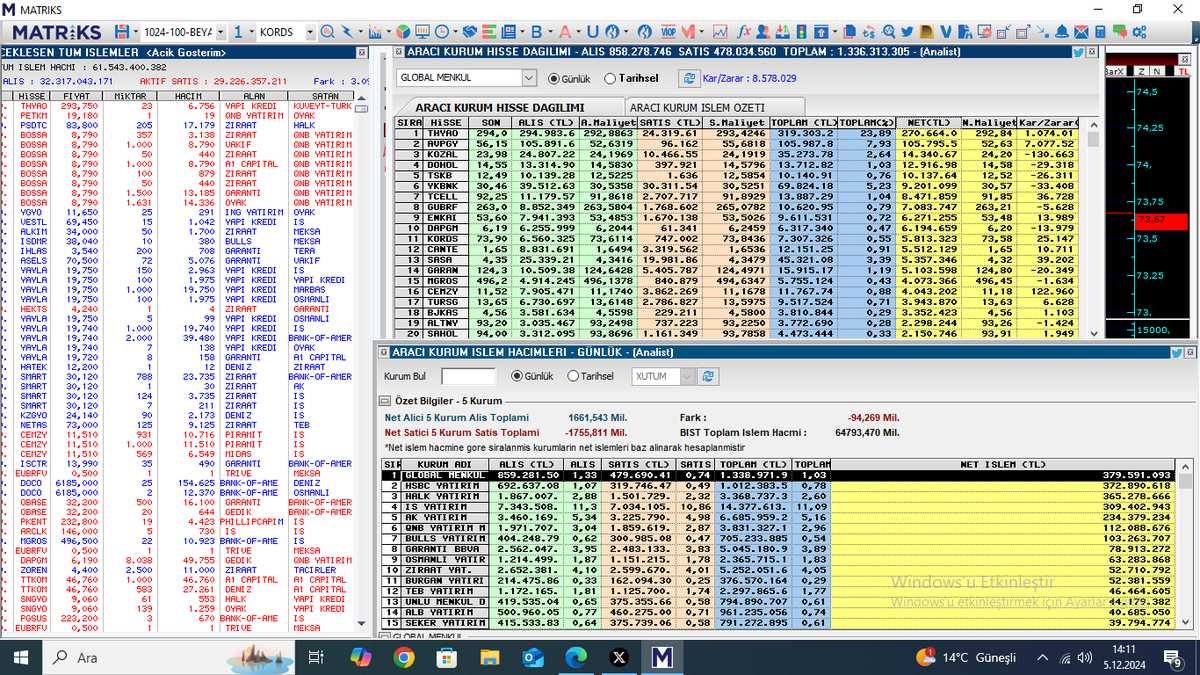Sort left panel by FiYAT column header
1200x675 pixels.
76,96
